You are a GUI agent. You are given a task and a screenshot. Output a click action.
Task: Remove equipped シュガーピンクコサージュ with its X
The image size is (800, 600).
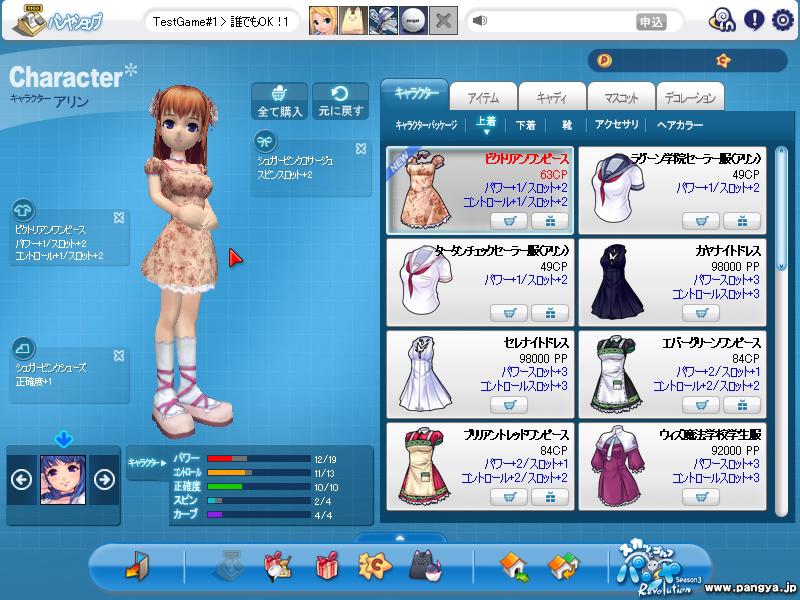[361, 148]
